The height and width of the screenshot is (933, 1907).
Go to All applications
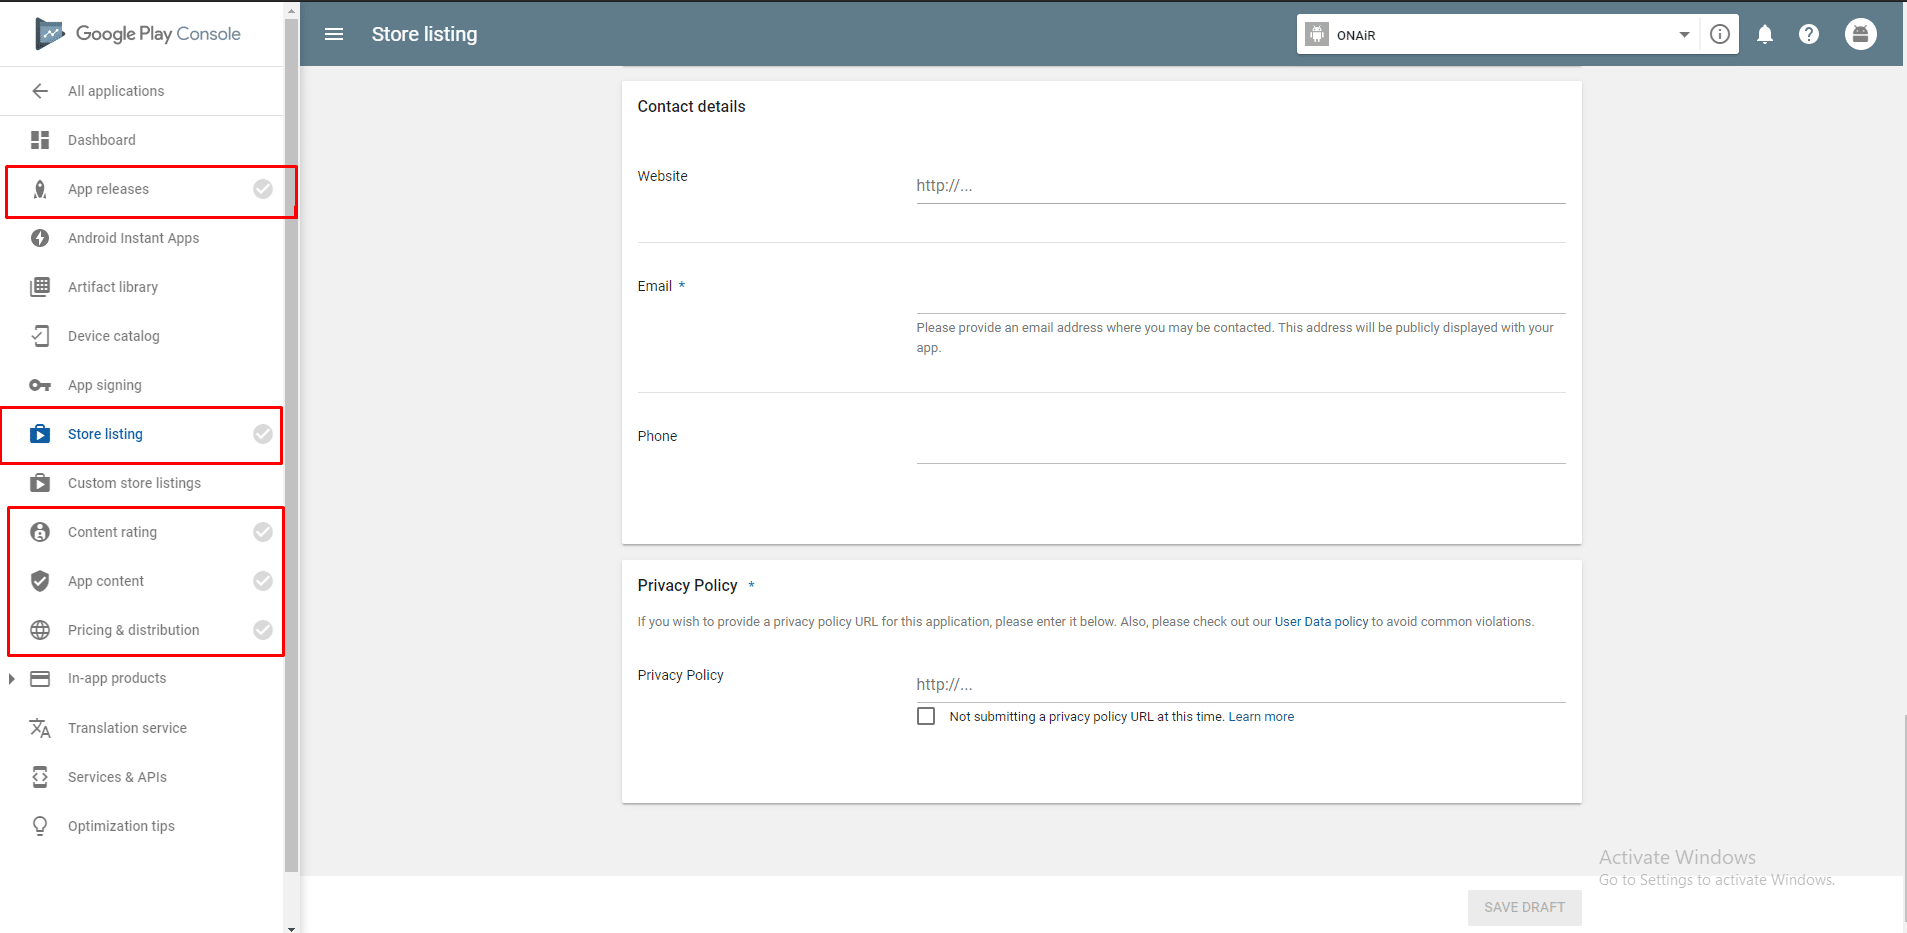click(x=116, y=91)
